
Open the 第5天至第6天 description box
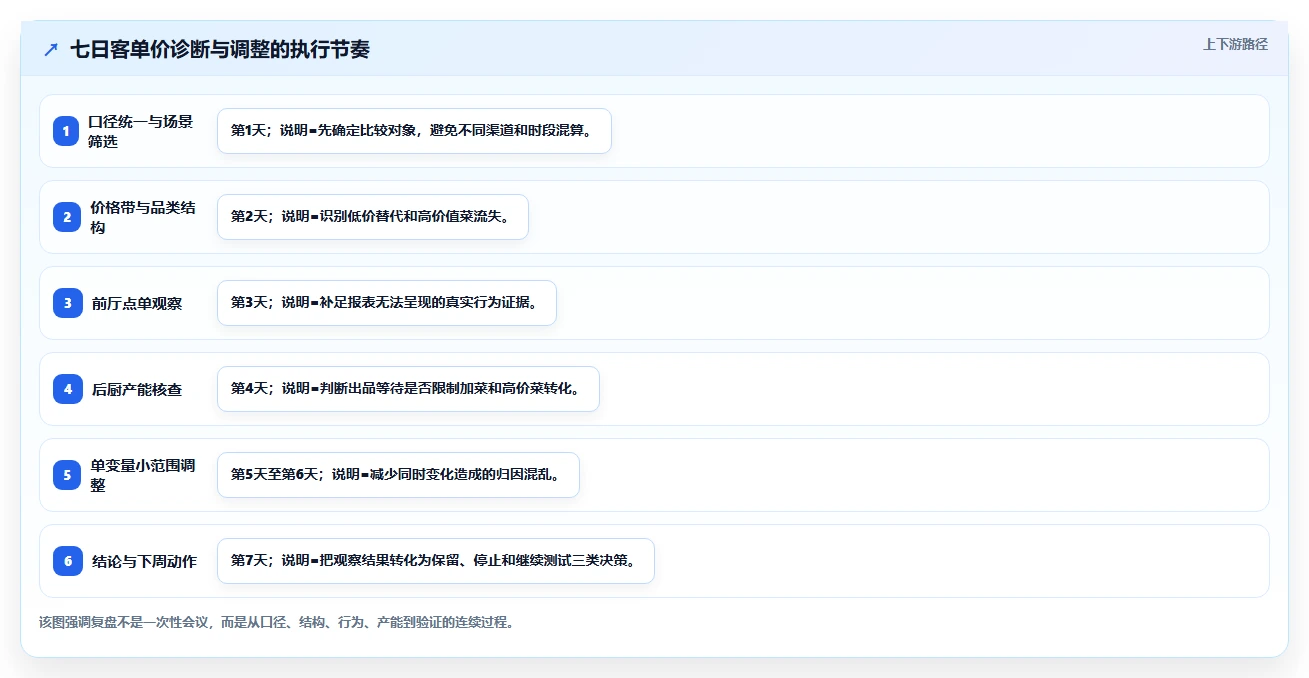tap(398, 475)
